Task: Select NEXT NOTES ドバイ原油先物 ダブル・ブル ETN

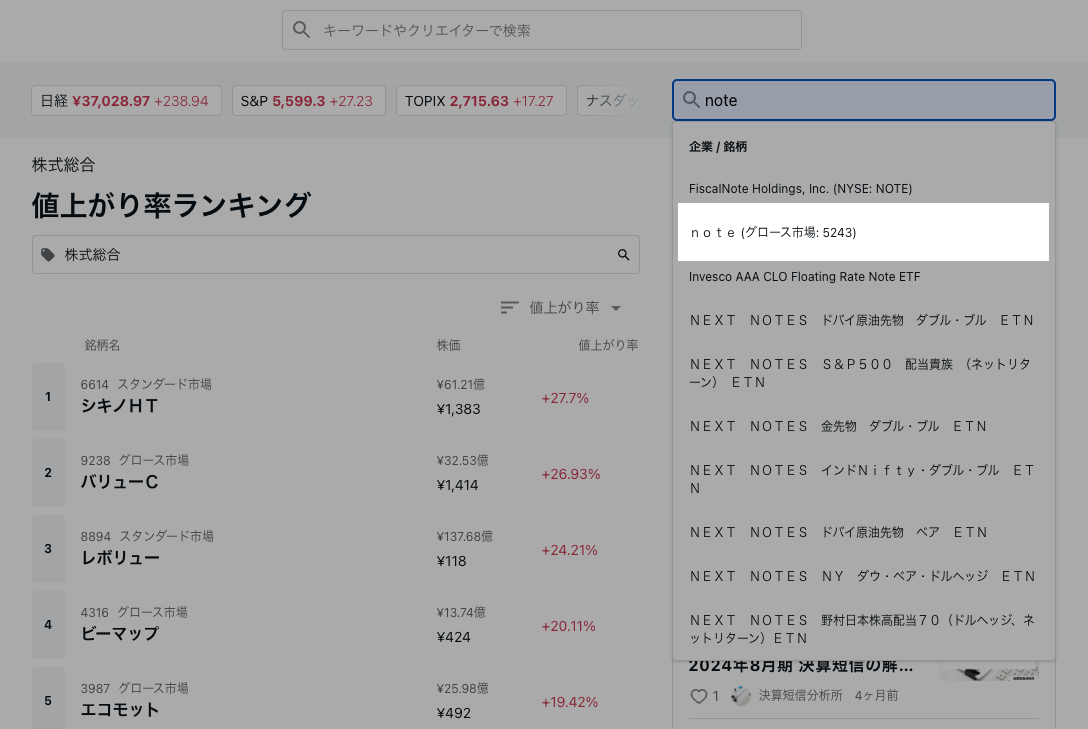Action: tap(863, 320)
